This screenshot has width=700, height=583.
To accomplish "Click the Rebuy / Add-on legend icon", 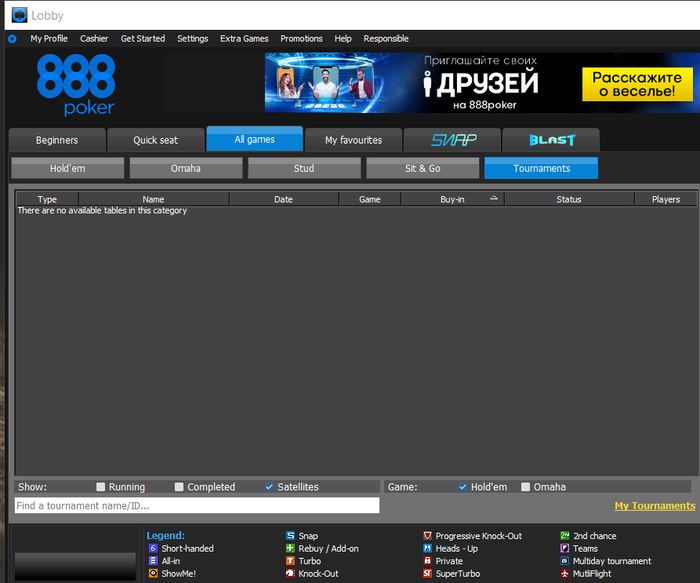I will [x=290, y=548].
